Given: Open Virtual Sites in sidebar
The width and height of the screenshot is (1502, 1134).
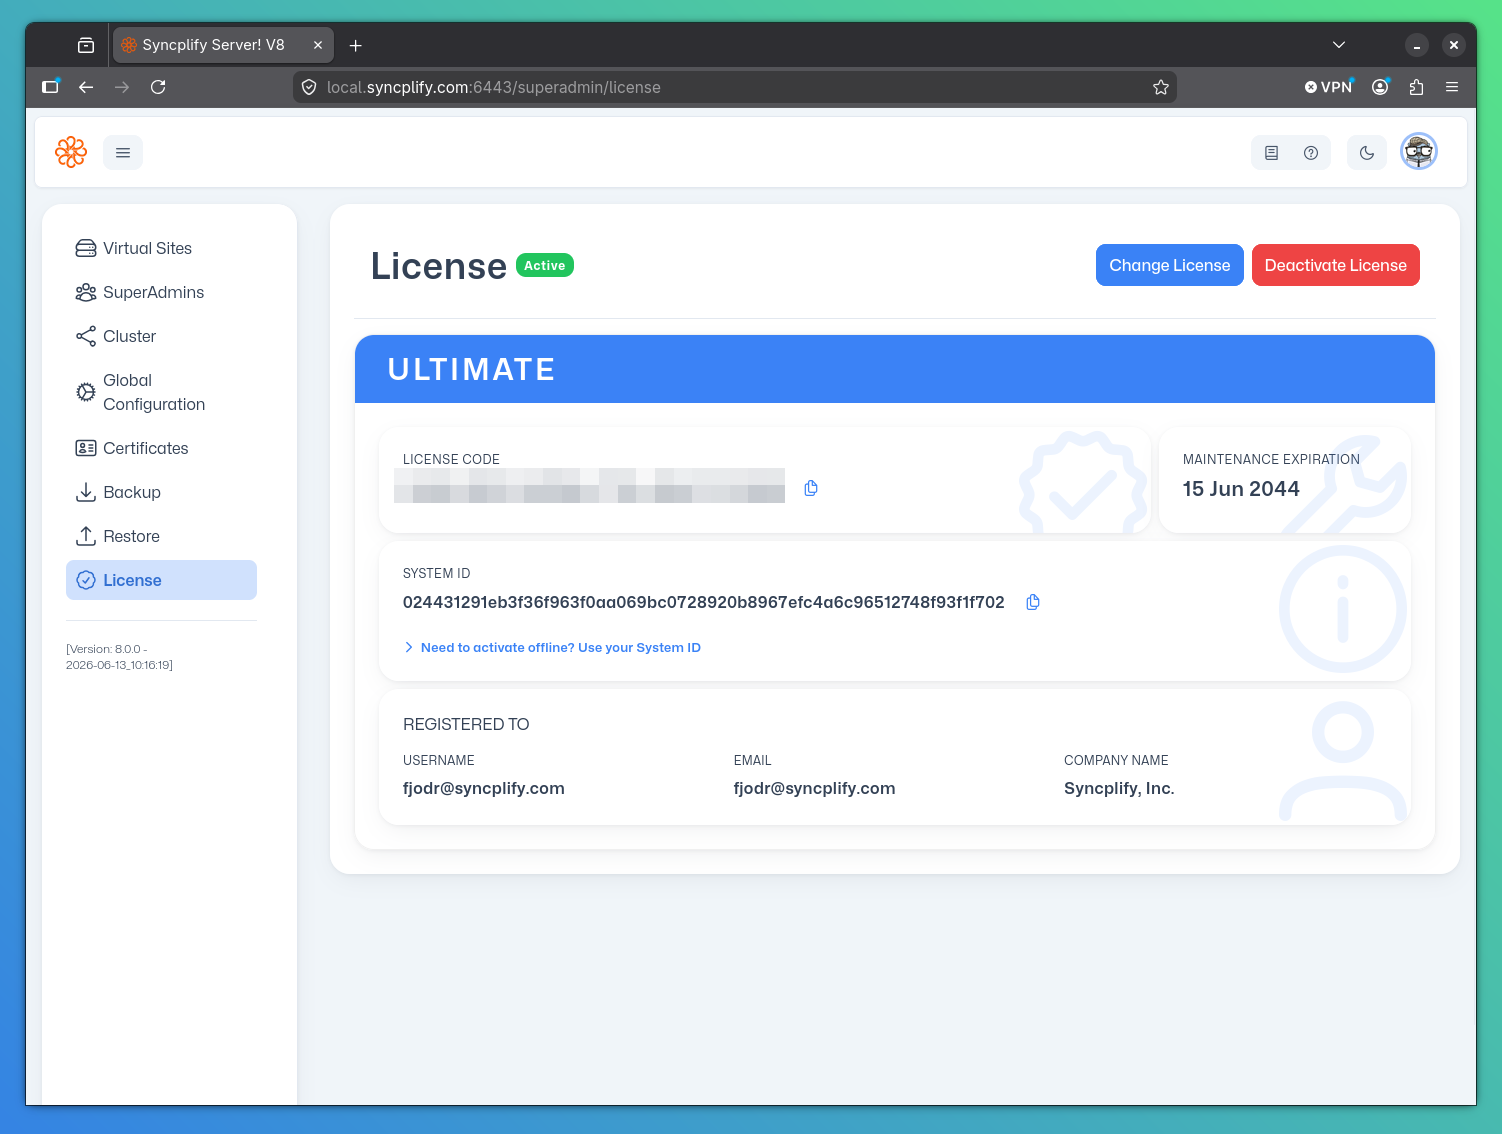Looking at the screenshot, I should pos(161,248).
